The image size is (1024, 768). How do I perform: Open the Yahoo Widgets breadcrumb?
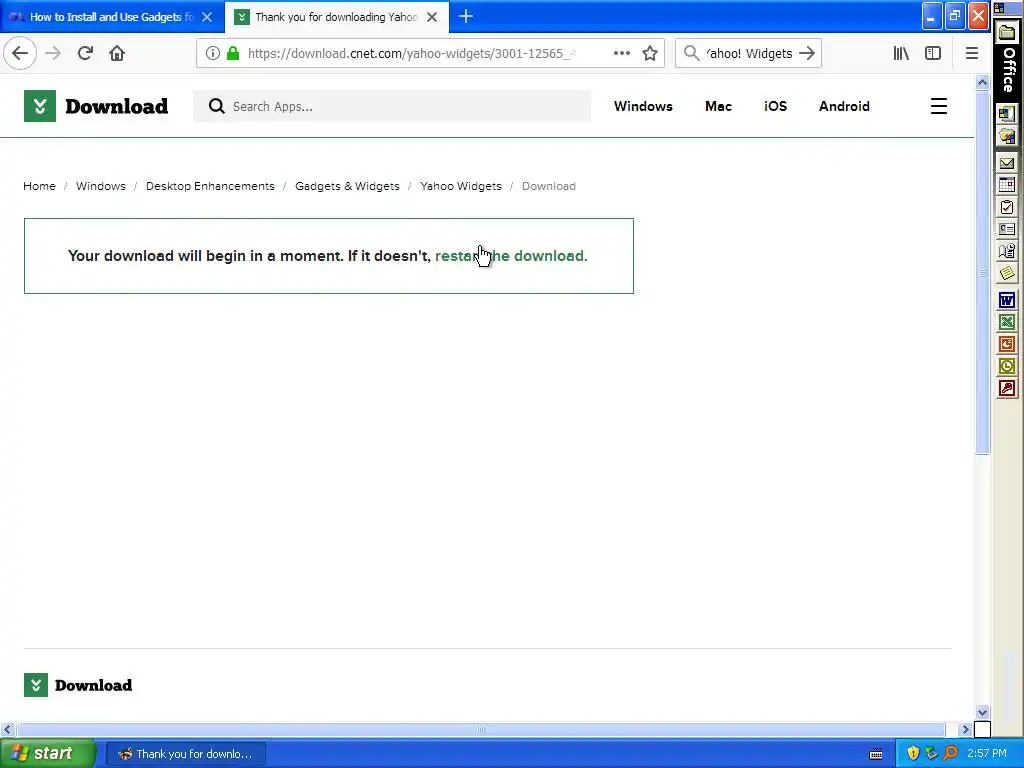[x=461, y=186]
